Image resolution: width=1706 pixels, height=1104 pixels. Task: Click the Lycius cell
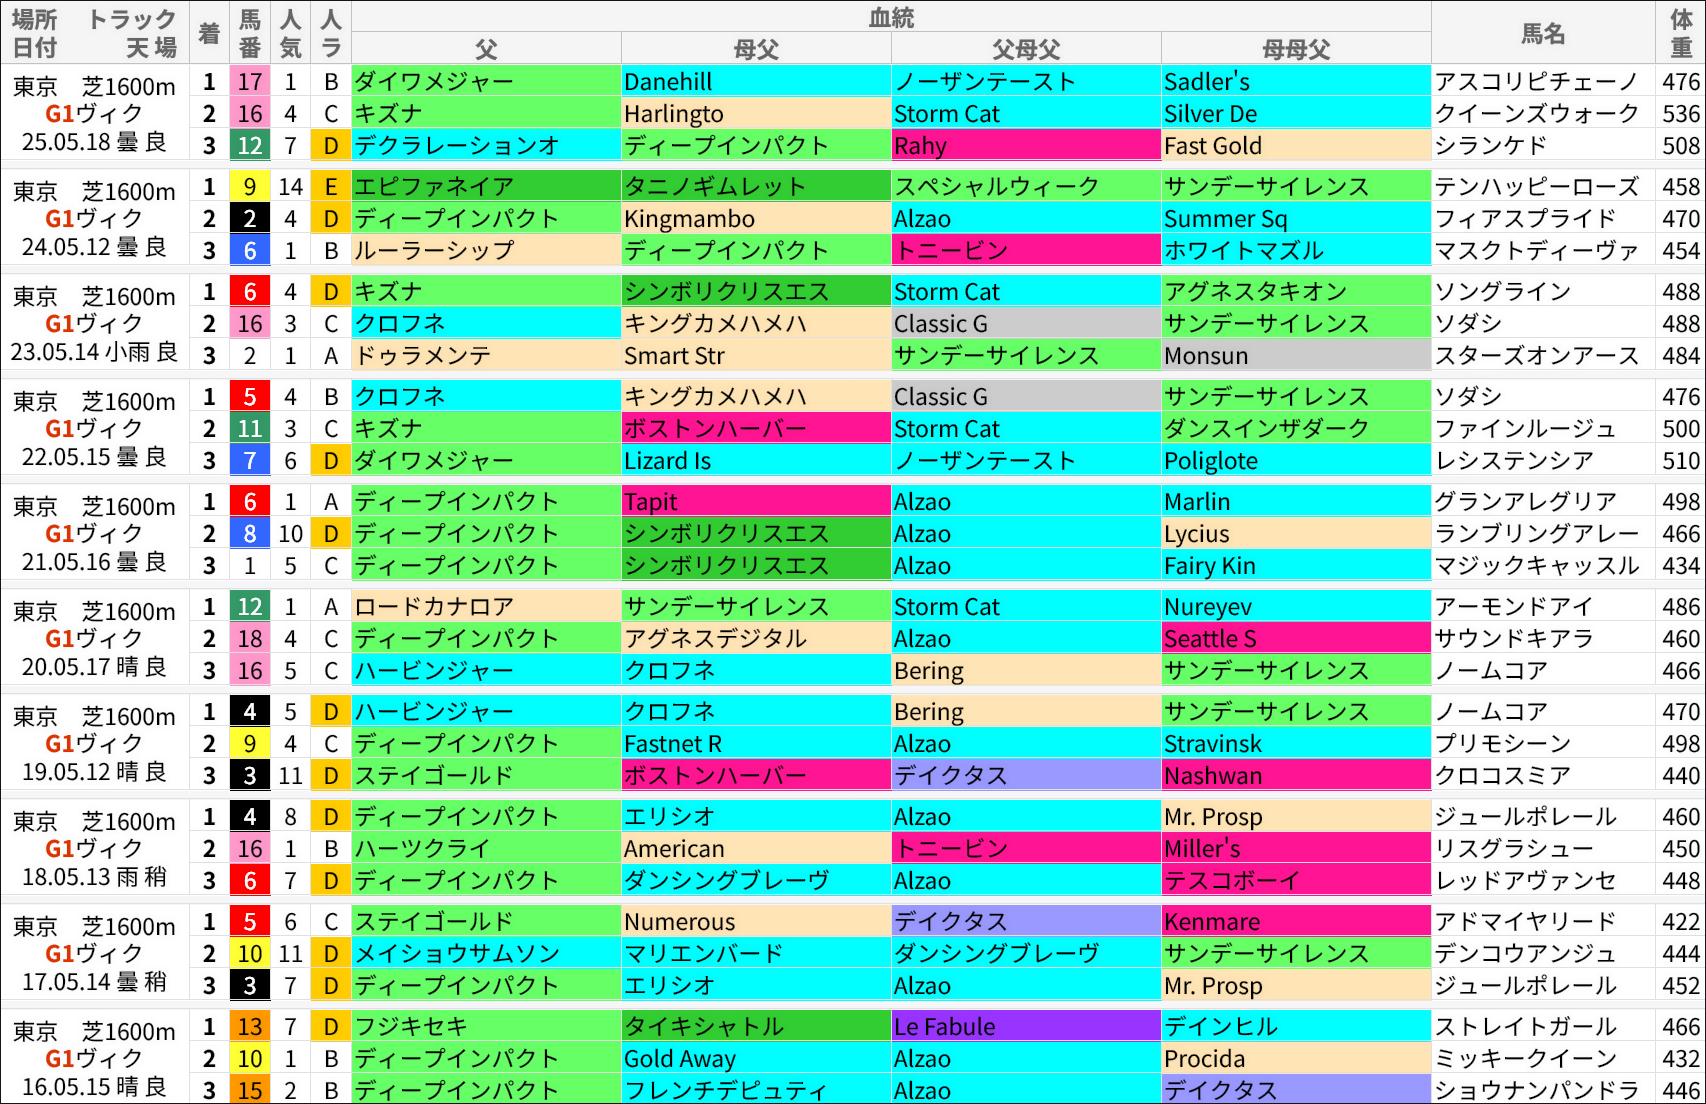click(x=1296, y=534)
